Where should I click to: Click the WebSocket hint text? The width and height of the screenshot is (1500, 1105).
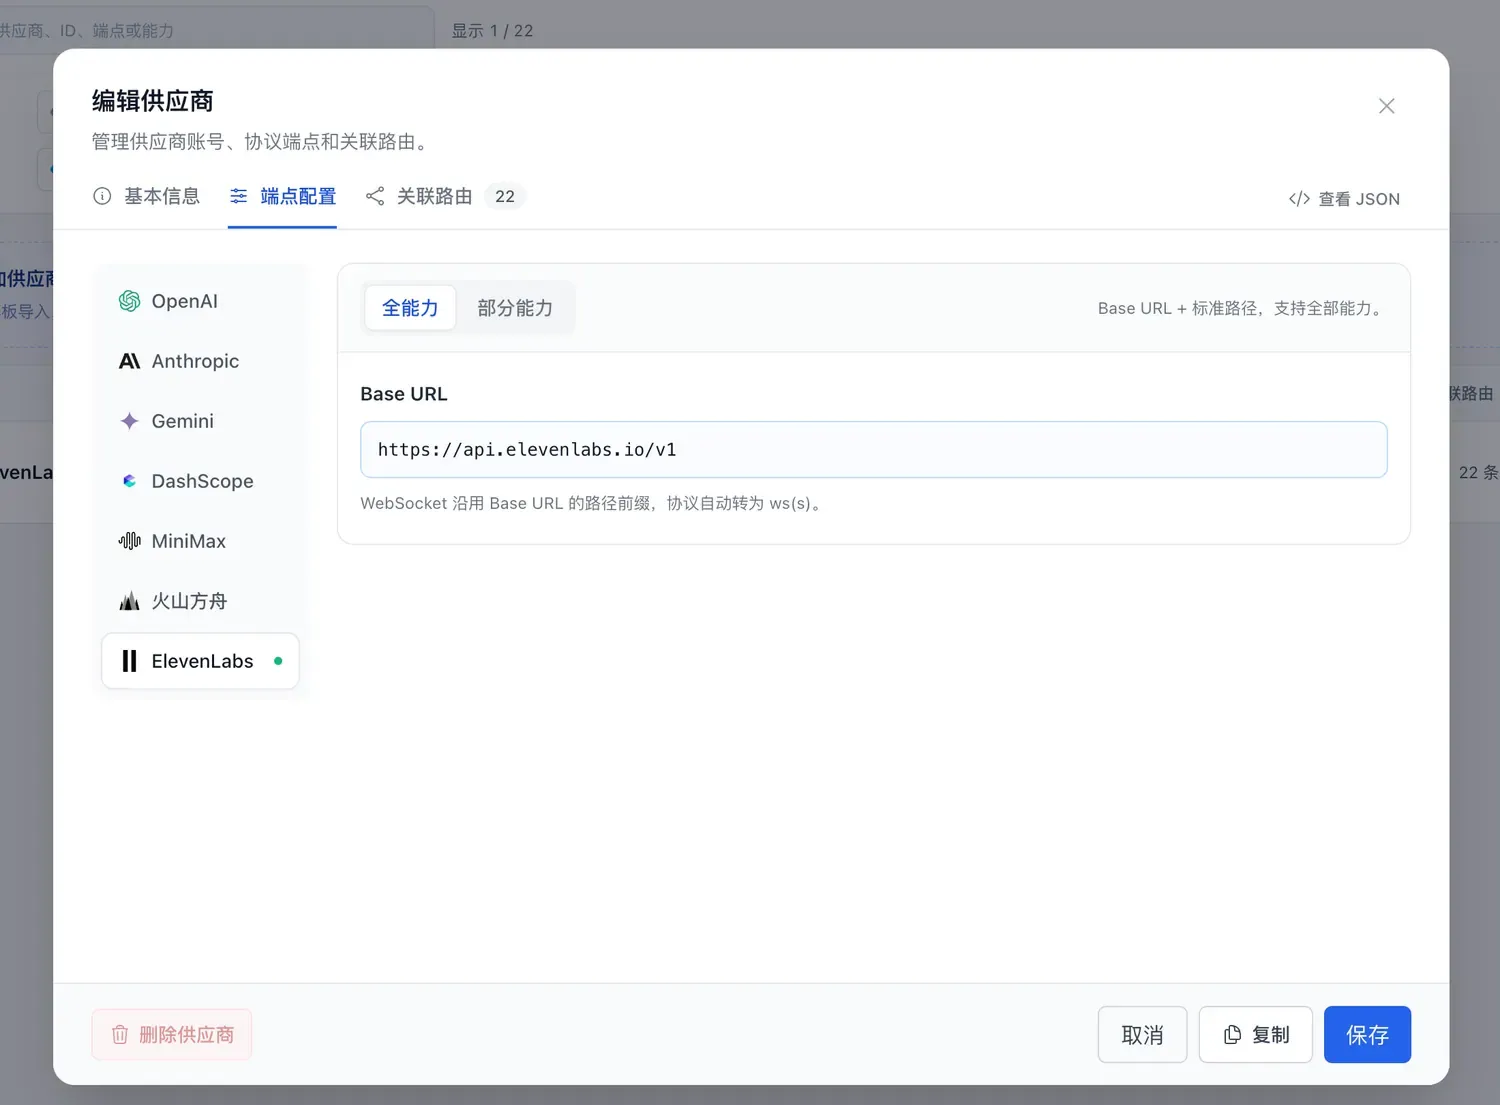(593, 503)
